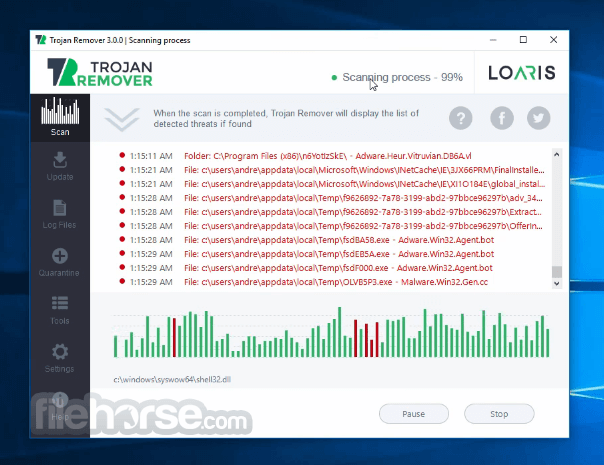Close the Trojan Remover window

pos(554,40)
